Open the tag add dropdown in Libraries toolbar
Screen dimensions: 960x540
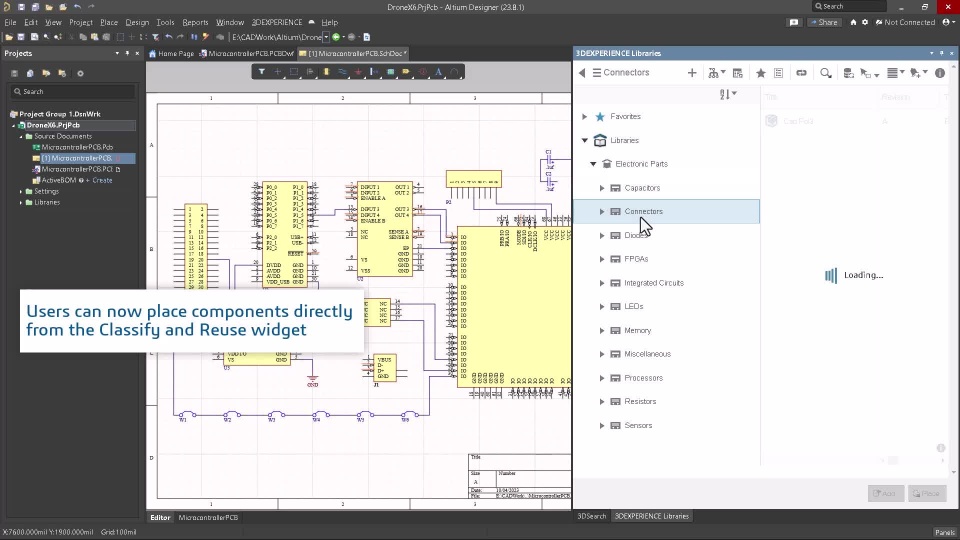point(918,73)
